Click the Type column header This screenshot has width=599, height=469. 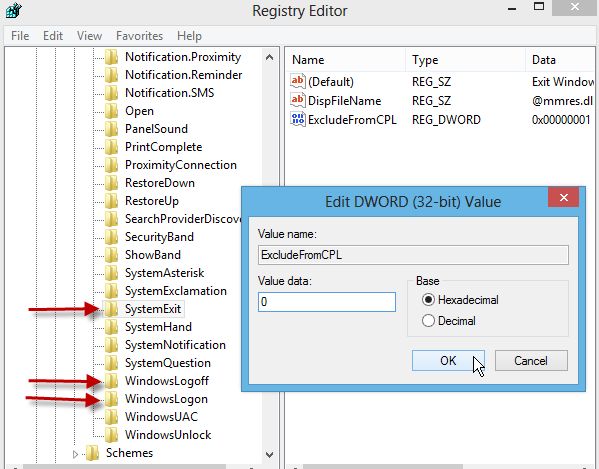[465, 60]
